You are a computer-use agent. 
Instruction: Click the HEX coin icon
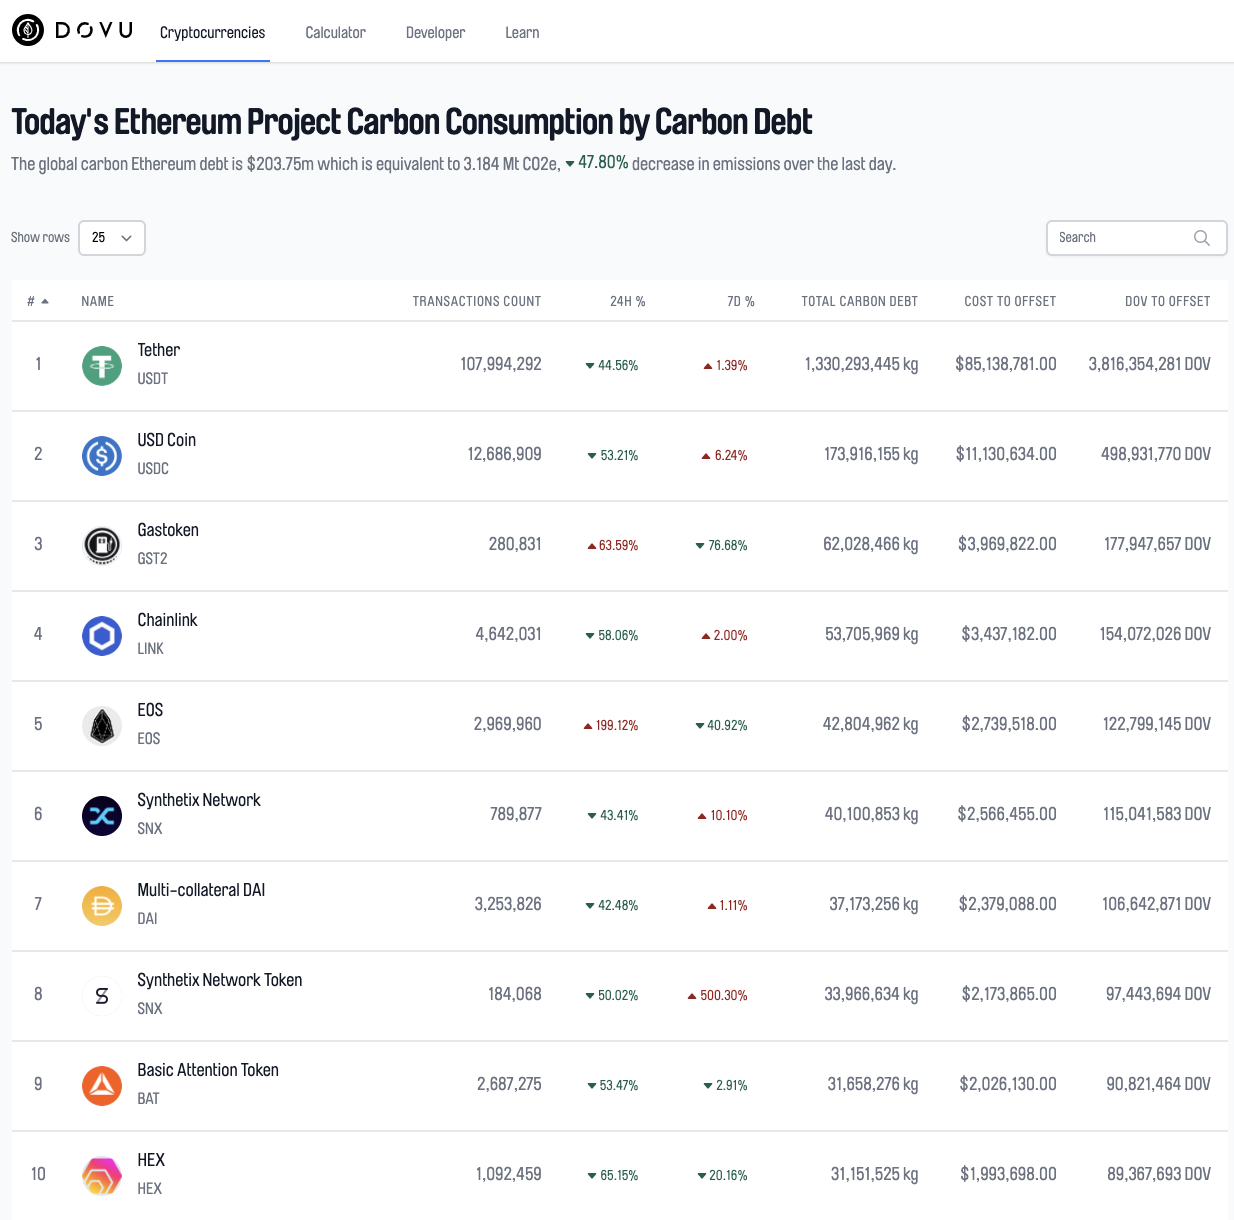(102, 1175)
